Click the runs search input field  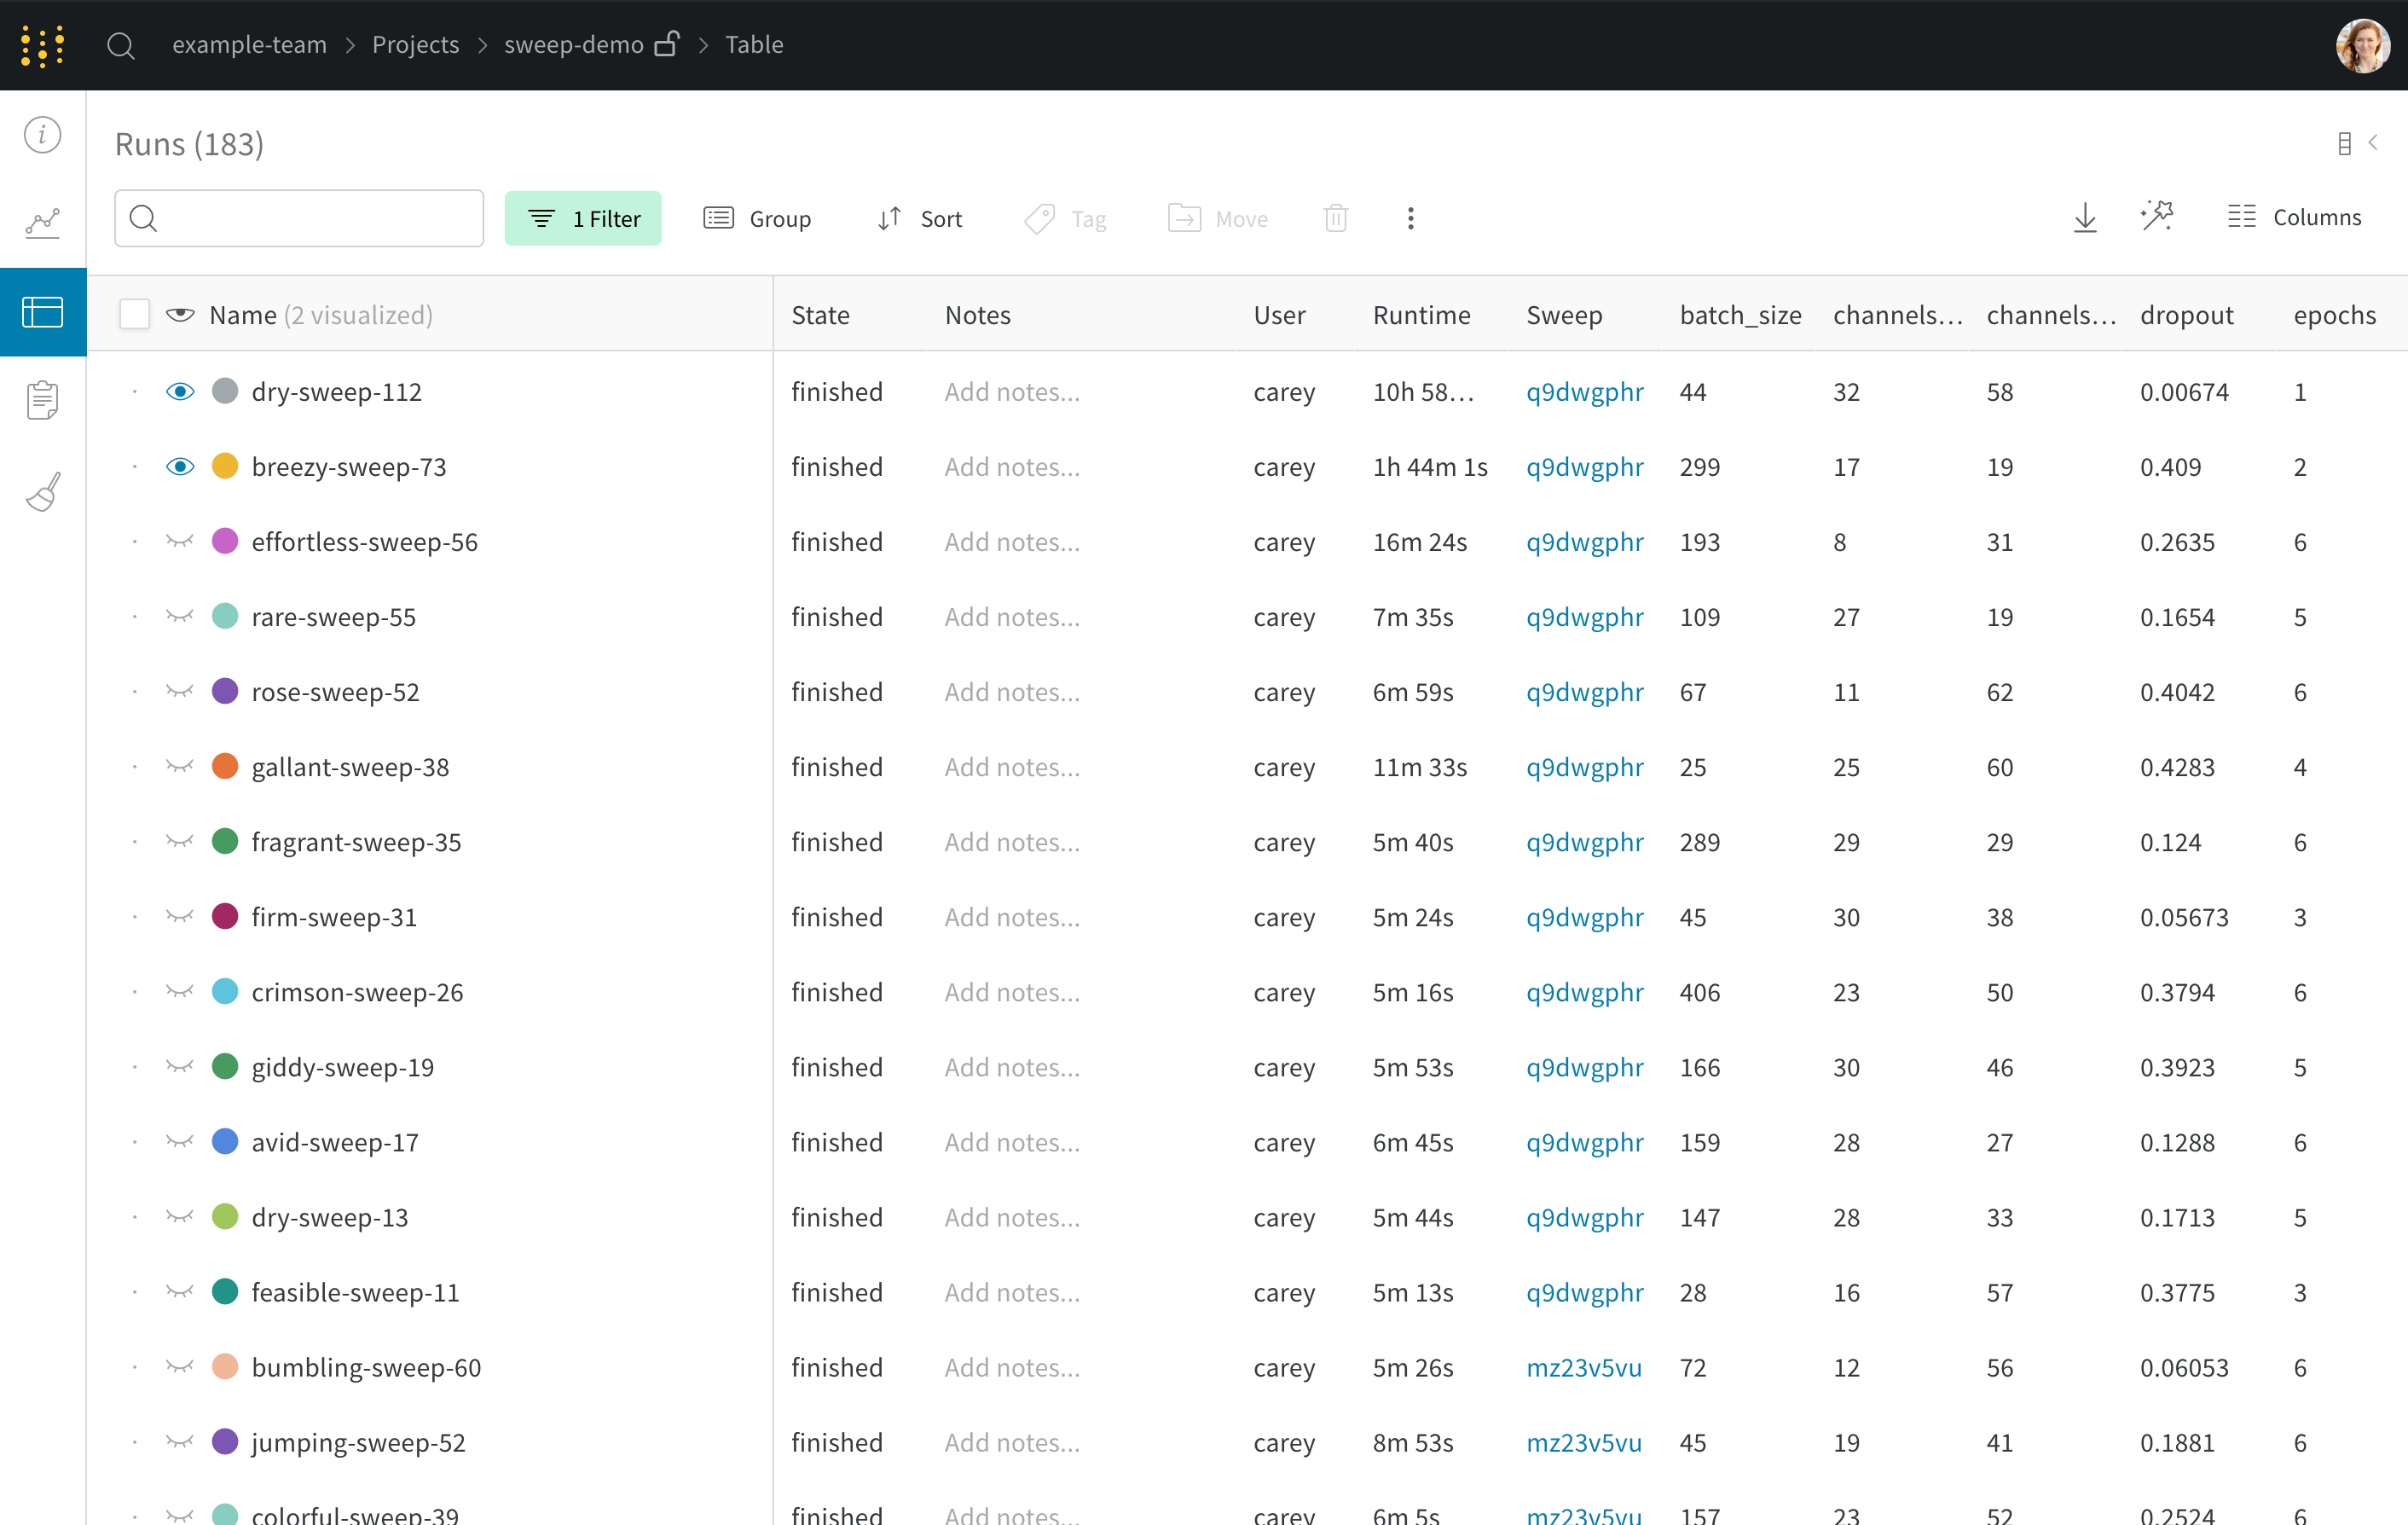[x=310, y=218]
